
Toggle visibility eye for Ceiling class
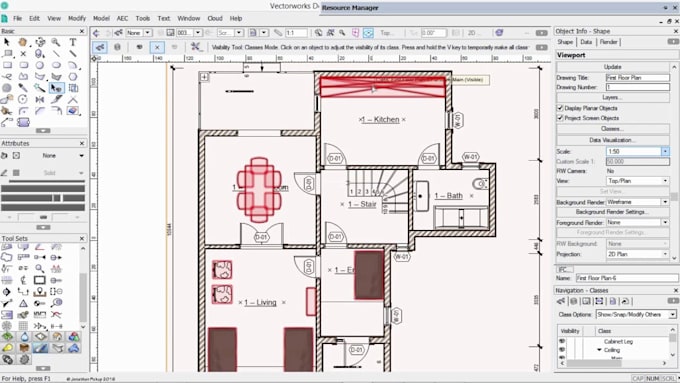tap(562, 350)
